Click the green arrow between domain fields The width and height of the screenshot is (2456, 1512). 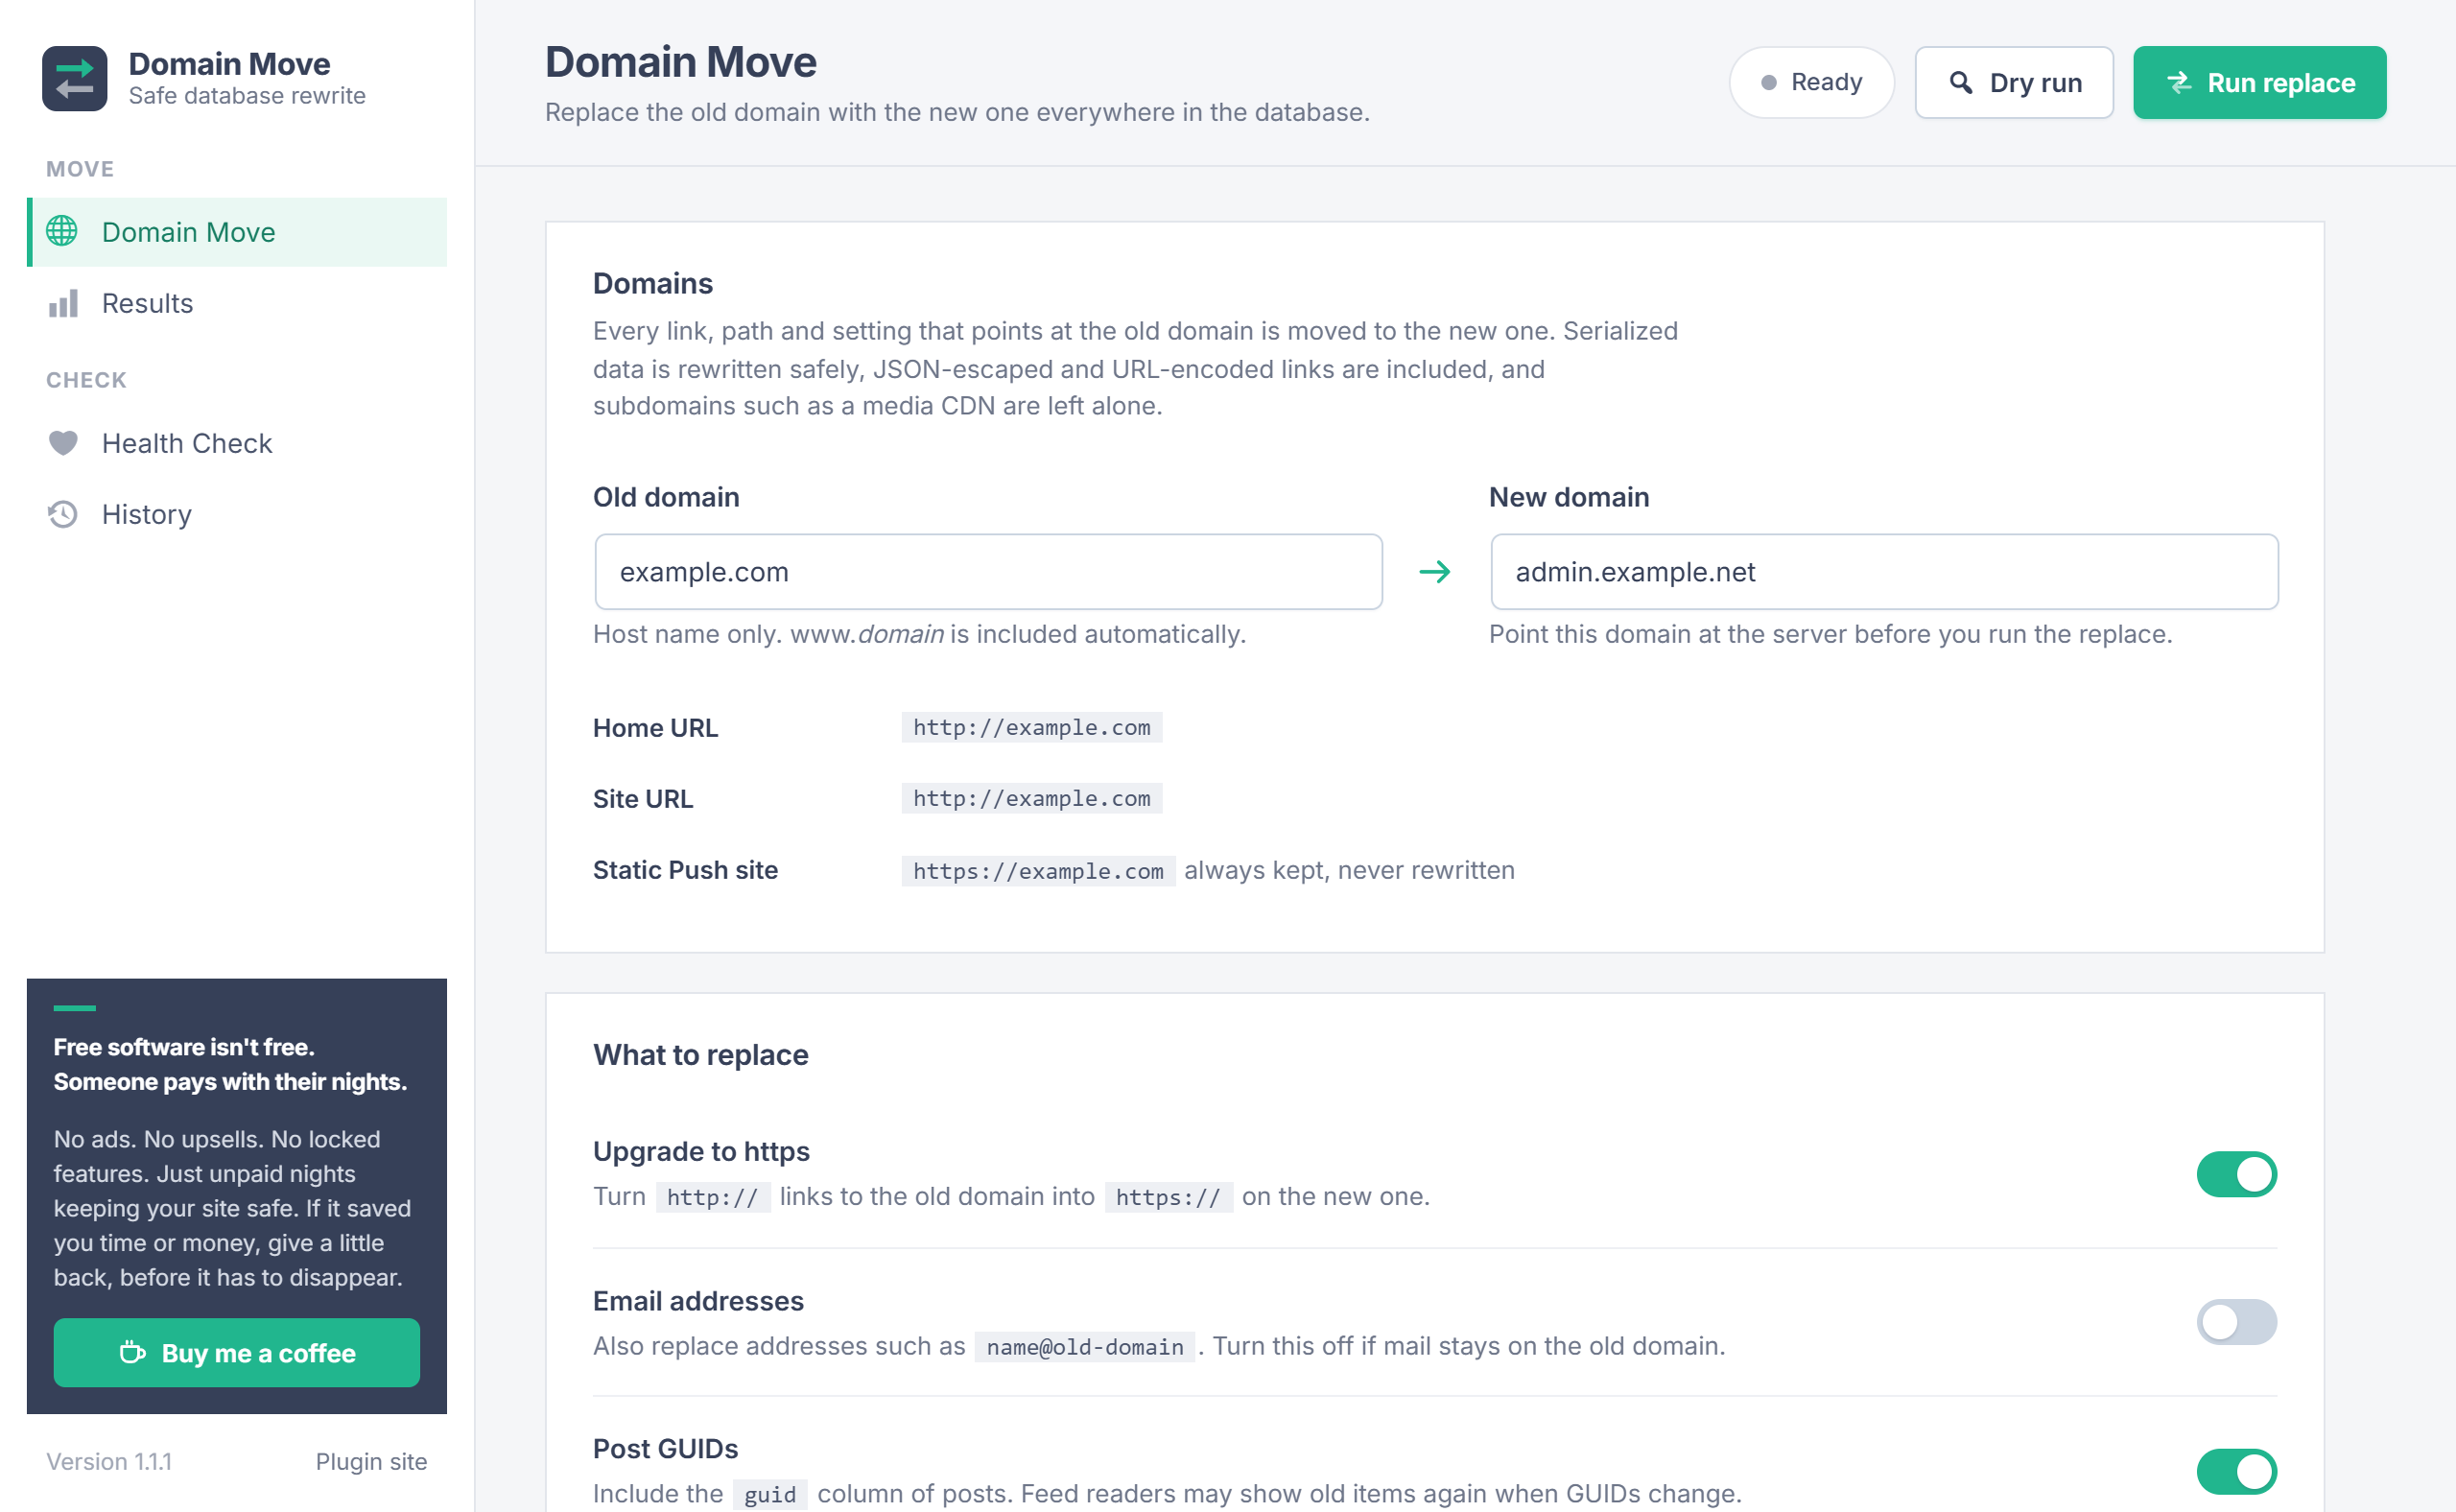coord(1435,572)
